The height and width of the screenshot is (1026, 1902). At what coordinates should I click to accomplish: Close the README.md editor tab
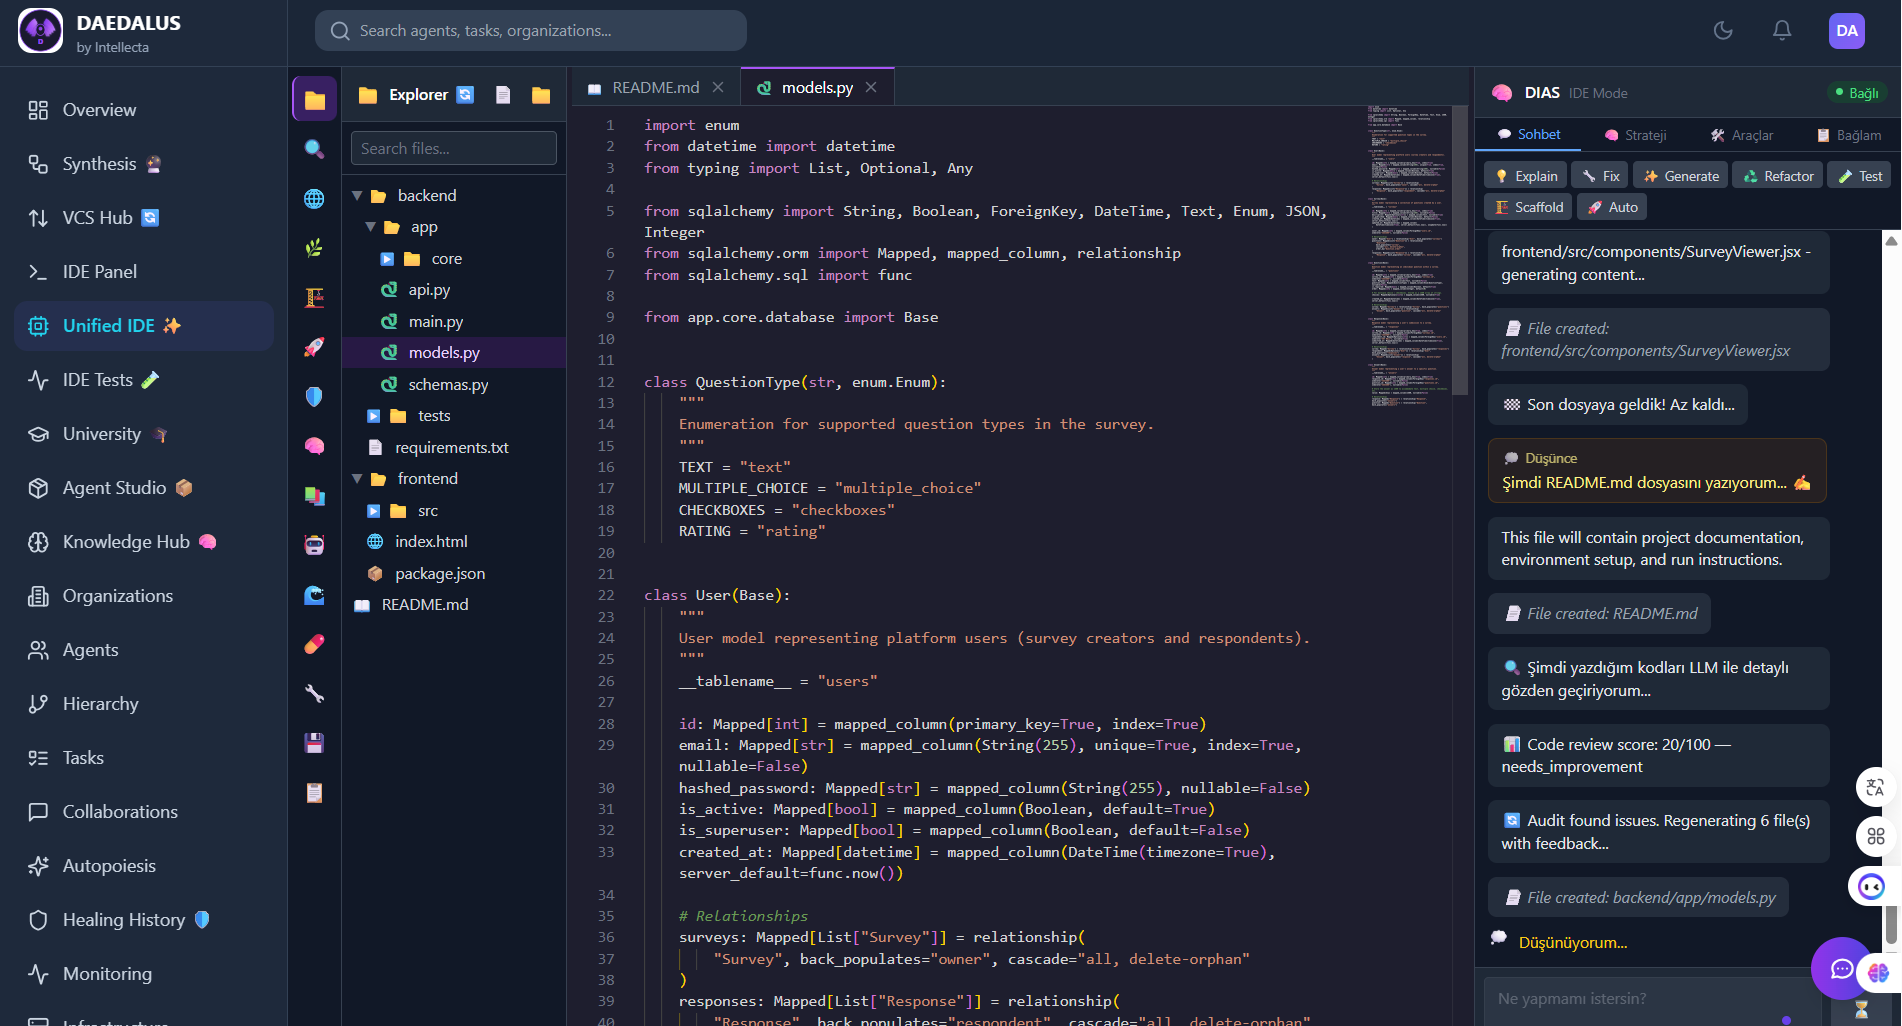coord(718,88)
